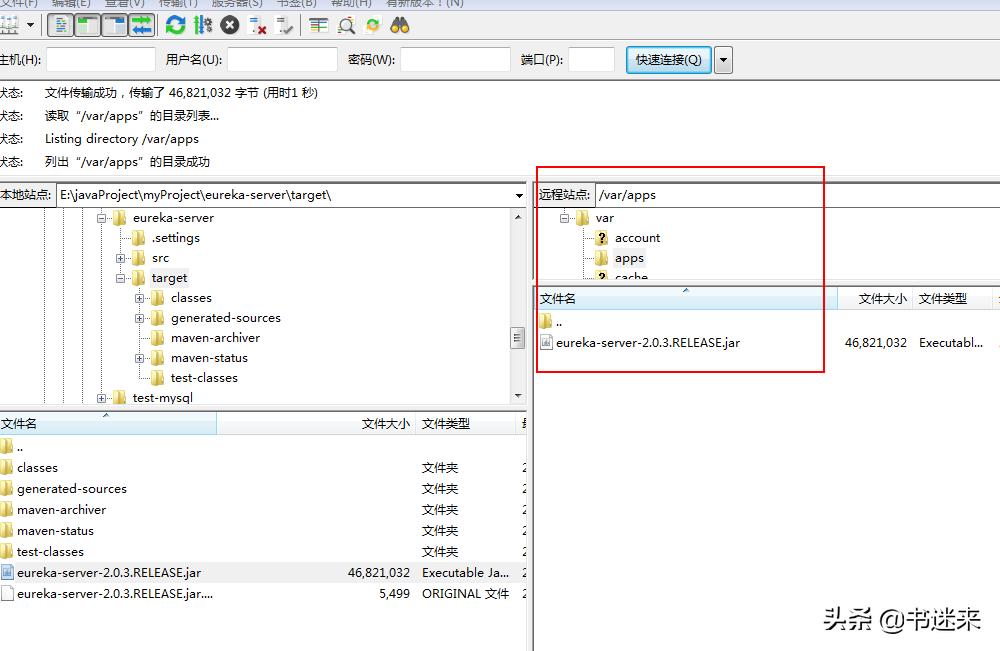Sort remote list by 文件大小 column
The height and width of the screenshot is (651, 1000).
876,299
